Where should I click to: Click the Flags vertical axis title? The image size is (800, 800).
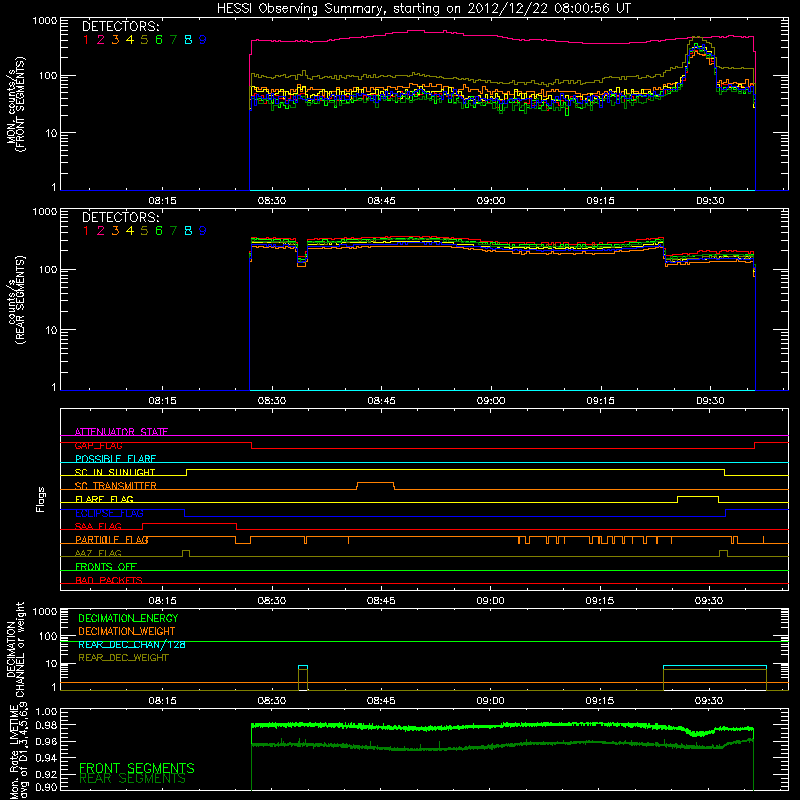(40, 499)
